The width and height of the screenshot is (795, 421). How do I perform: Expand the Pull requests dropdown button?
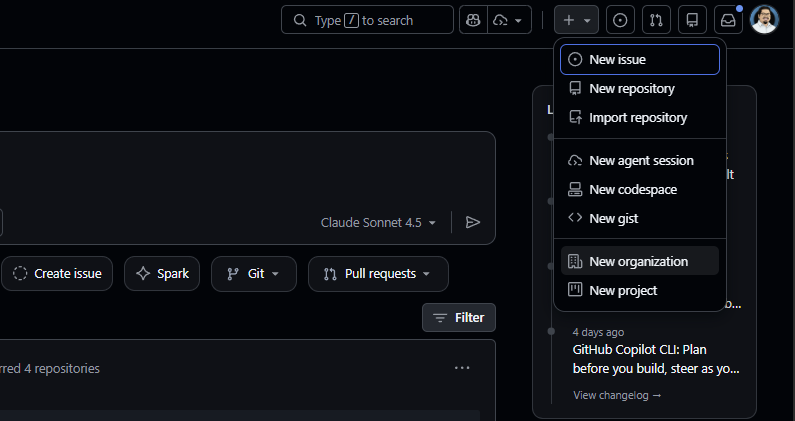[x=378, y=273]
